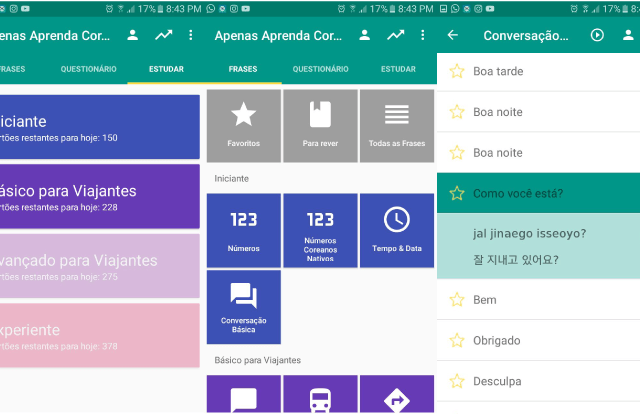Open the three-dot overflow menu on Frases screen
The width and height of the screenshot is (640, 414).
pyautogui.click(x=426, y=35)
